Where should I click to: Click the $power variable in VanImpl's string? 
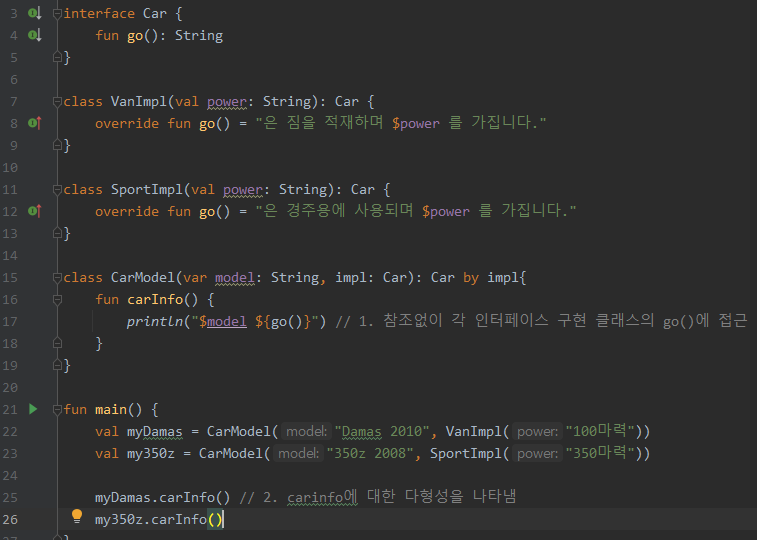point(416,124)
